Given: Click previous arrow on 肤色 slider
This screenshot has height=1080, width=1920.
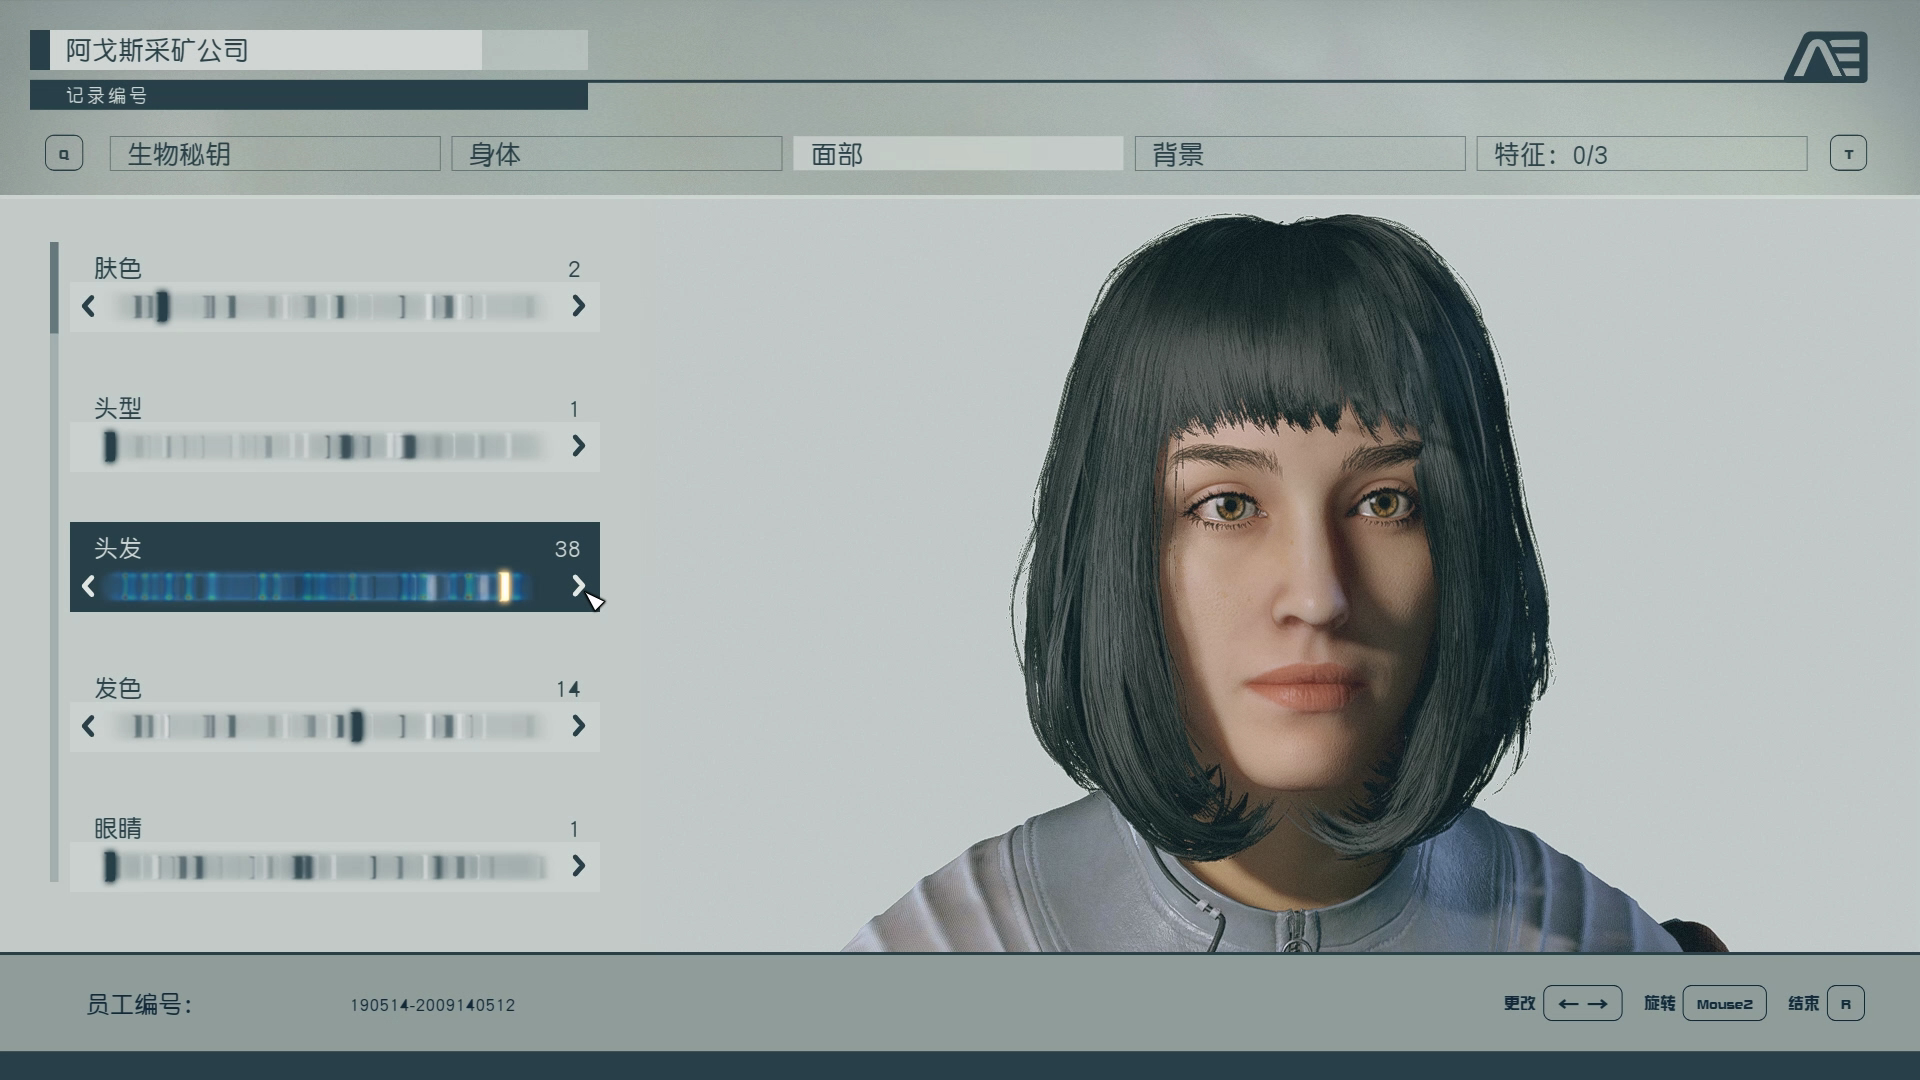Looking at the screenshot, I should click(88, 306).
